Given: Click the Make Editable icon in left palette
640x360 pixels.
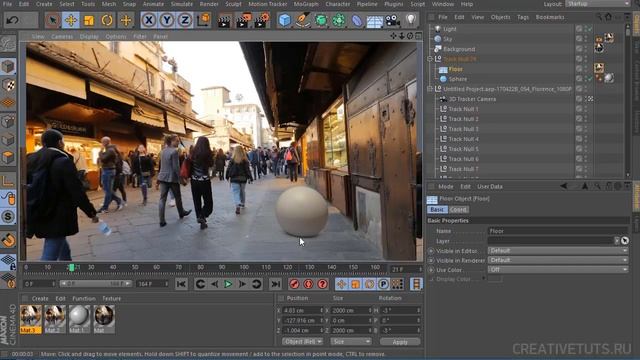Looking at the screenshot, I should coord(8,44).
